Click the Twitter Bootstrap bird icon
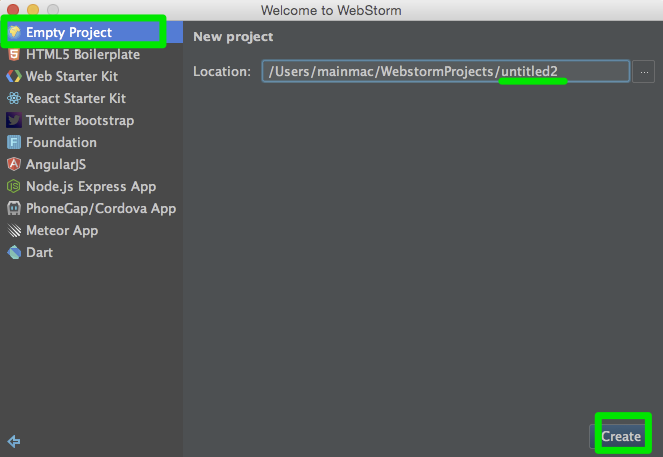The image size is (663, 457). click(x=14, y=120)
